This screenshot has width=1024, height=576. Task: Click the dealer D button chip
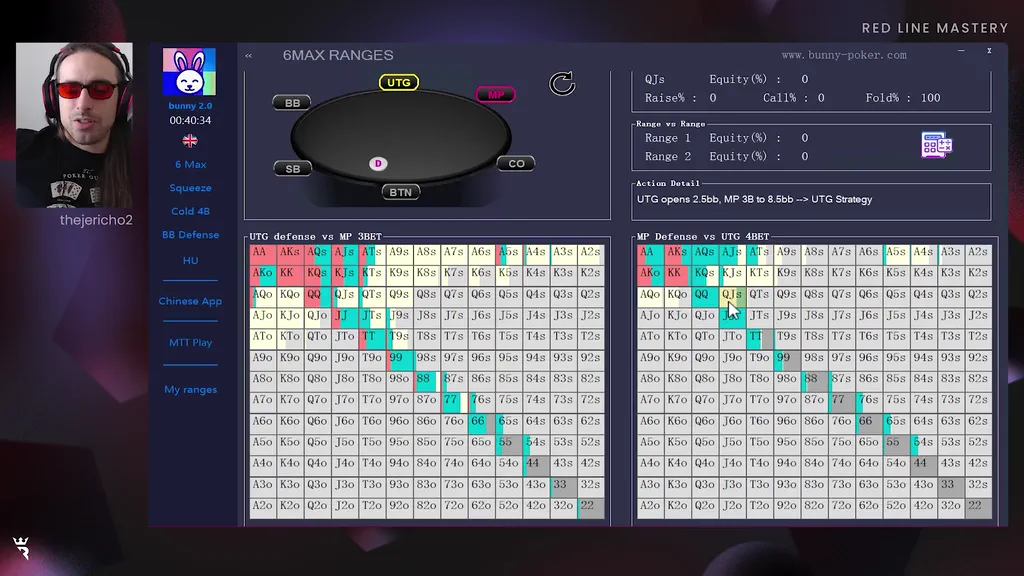[377, 164]
